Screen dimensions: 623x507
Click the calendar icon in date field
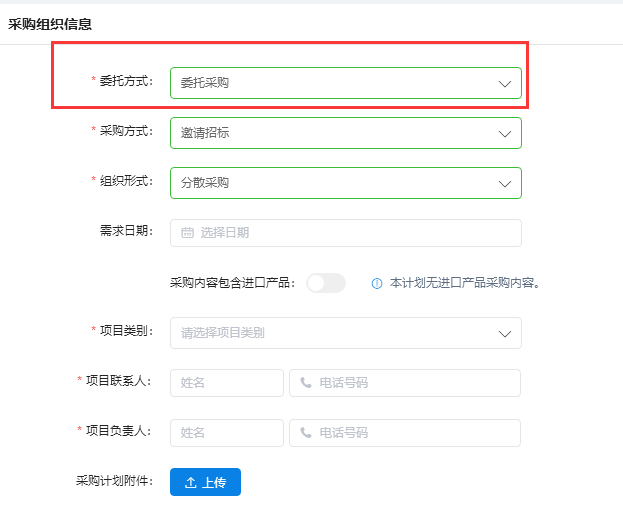(x=187, y=233)
